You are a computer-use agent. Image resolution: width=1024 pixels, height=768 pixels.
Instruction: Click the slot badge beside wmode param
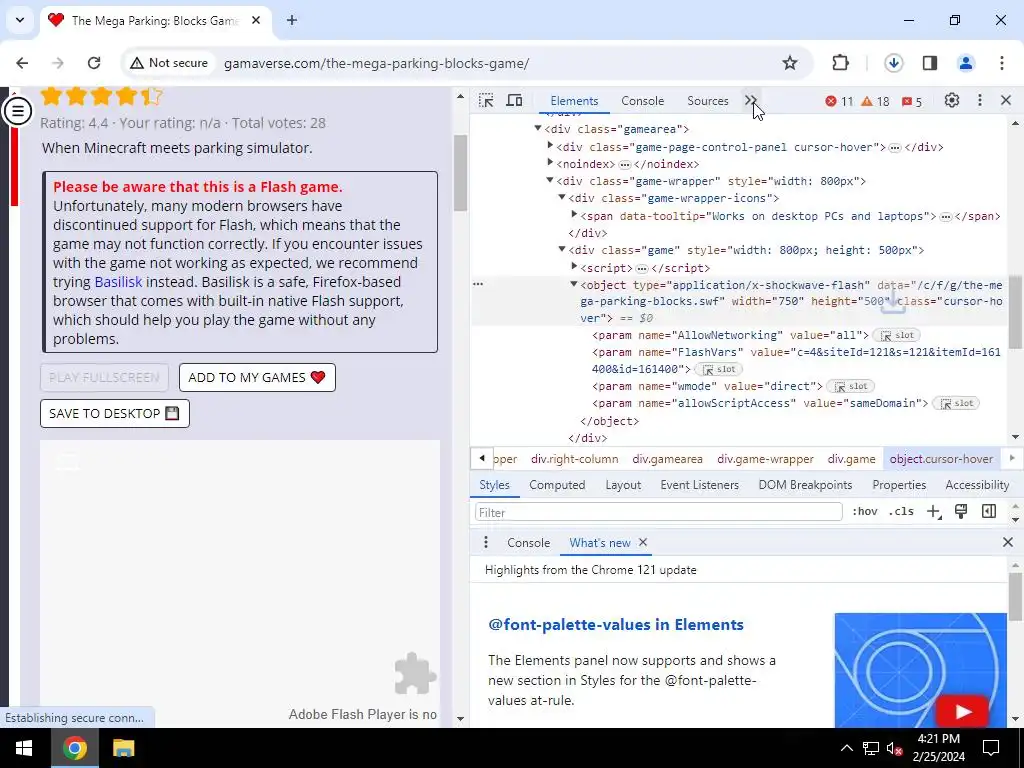pyautogui.click(x=850, y=387)
